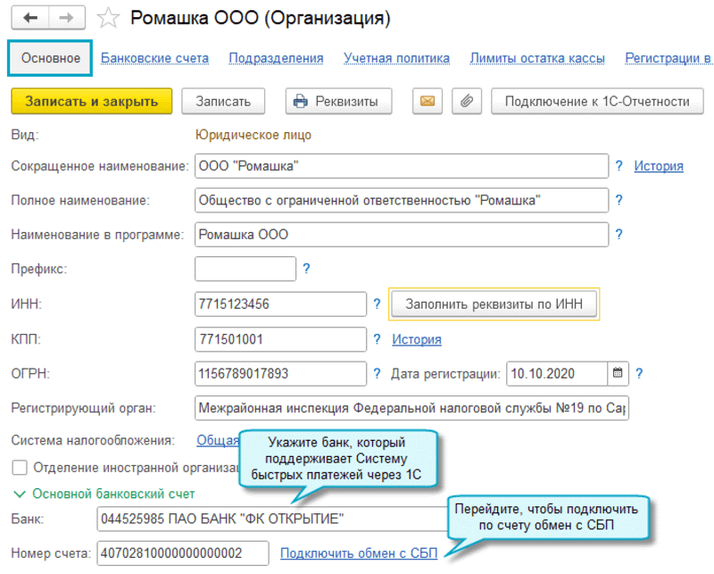Click the Полное наименование input field
Viewport: 714px width, 574px height.
(x=402, y=200)
